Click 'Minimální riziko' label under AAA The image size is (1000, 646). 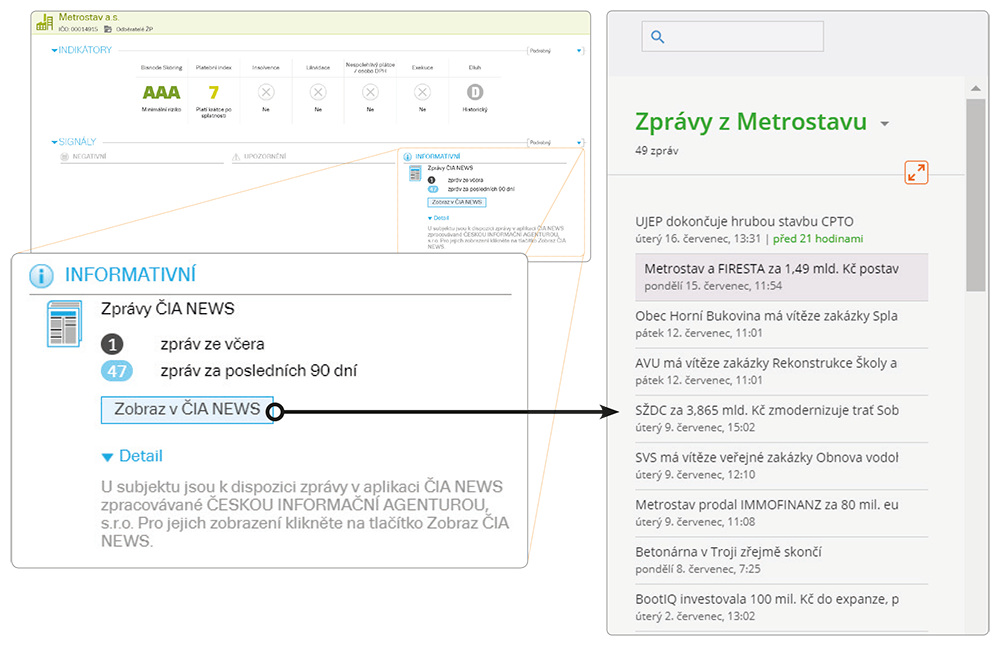161,110
